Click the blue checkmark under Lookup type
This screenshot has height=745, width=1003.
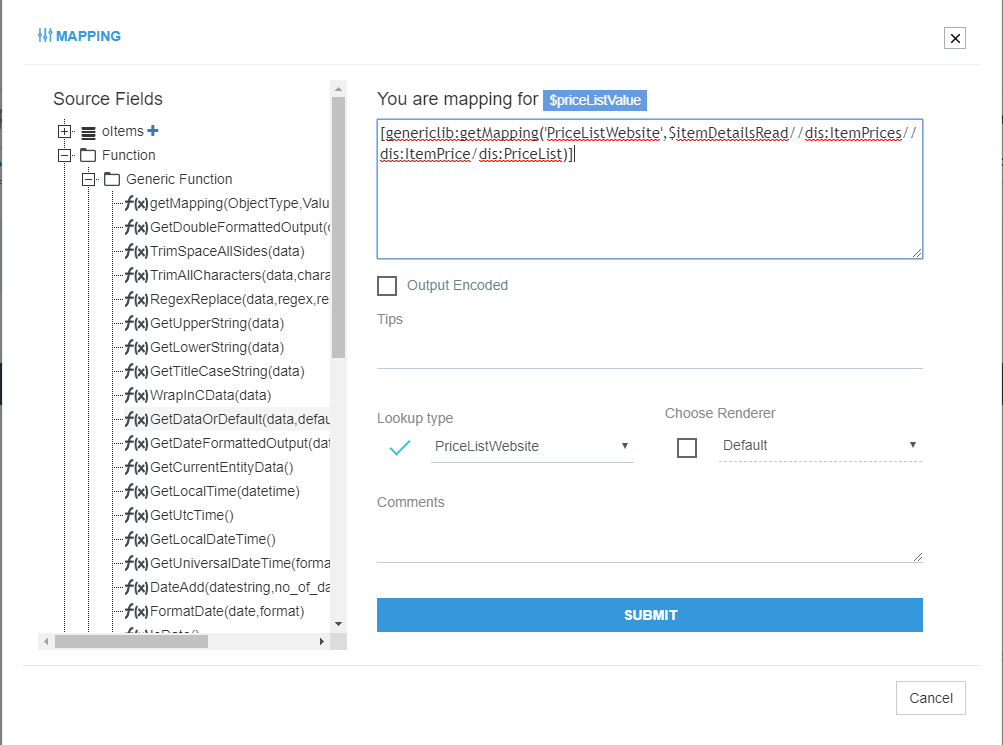(399, 447)
